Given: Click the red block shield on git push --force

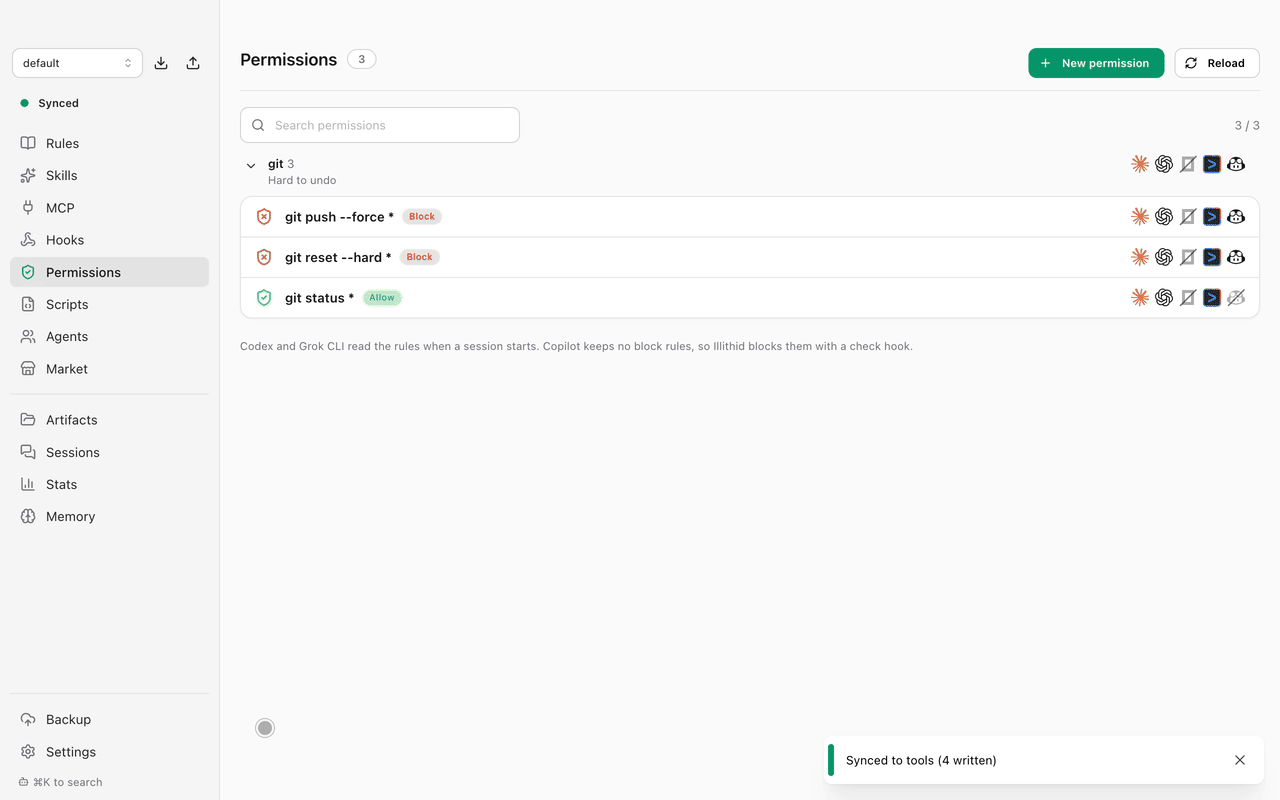Looking at the screenshot, I should tap(264, 217).
